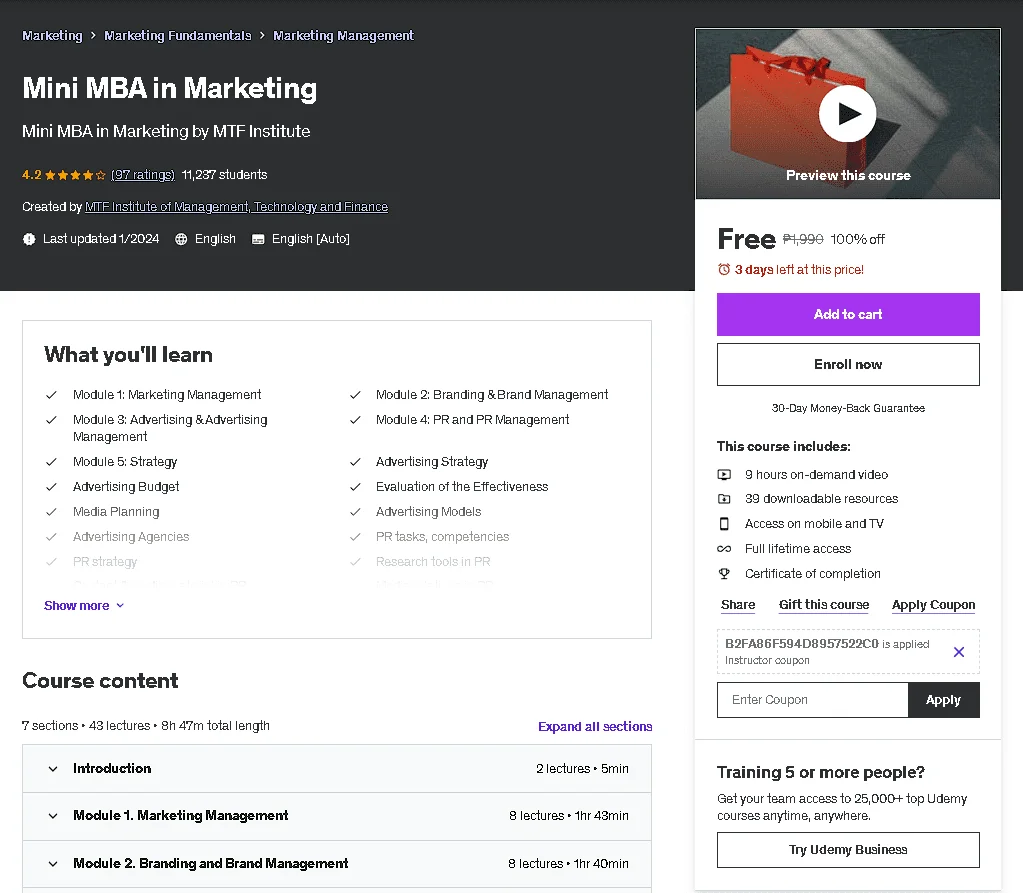Click Apply Coupon link
Viewport: 1023px width, 893px height.
coord(934,605)
